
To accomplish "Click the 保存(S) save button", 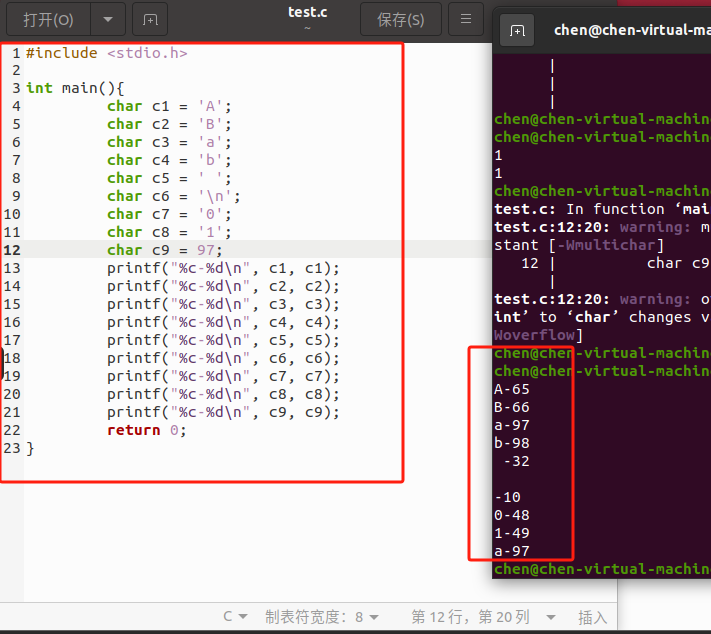I will click(400, 19).
